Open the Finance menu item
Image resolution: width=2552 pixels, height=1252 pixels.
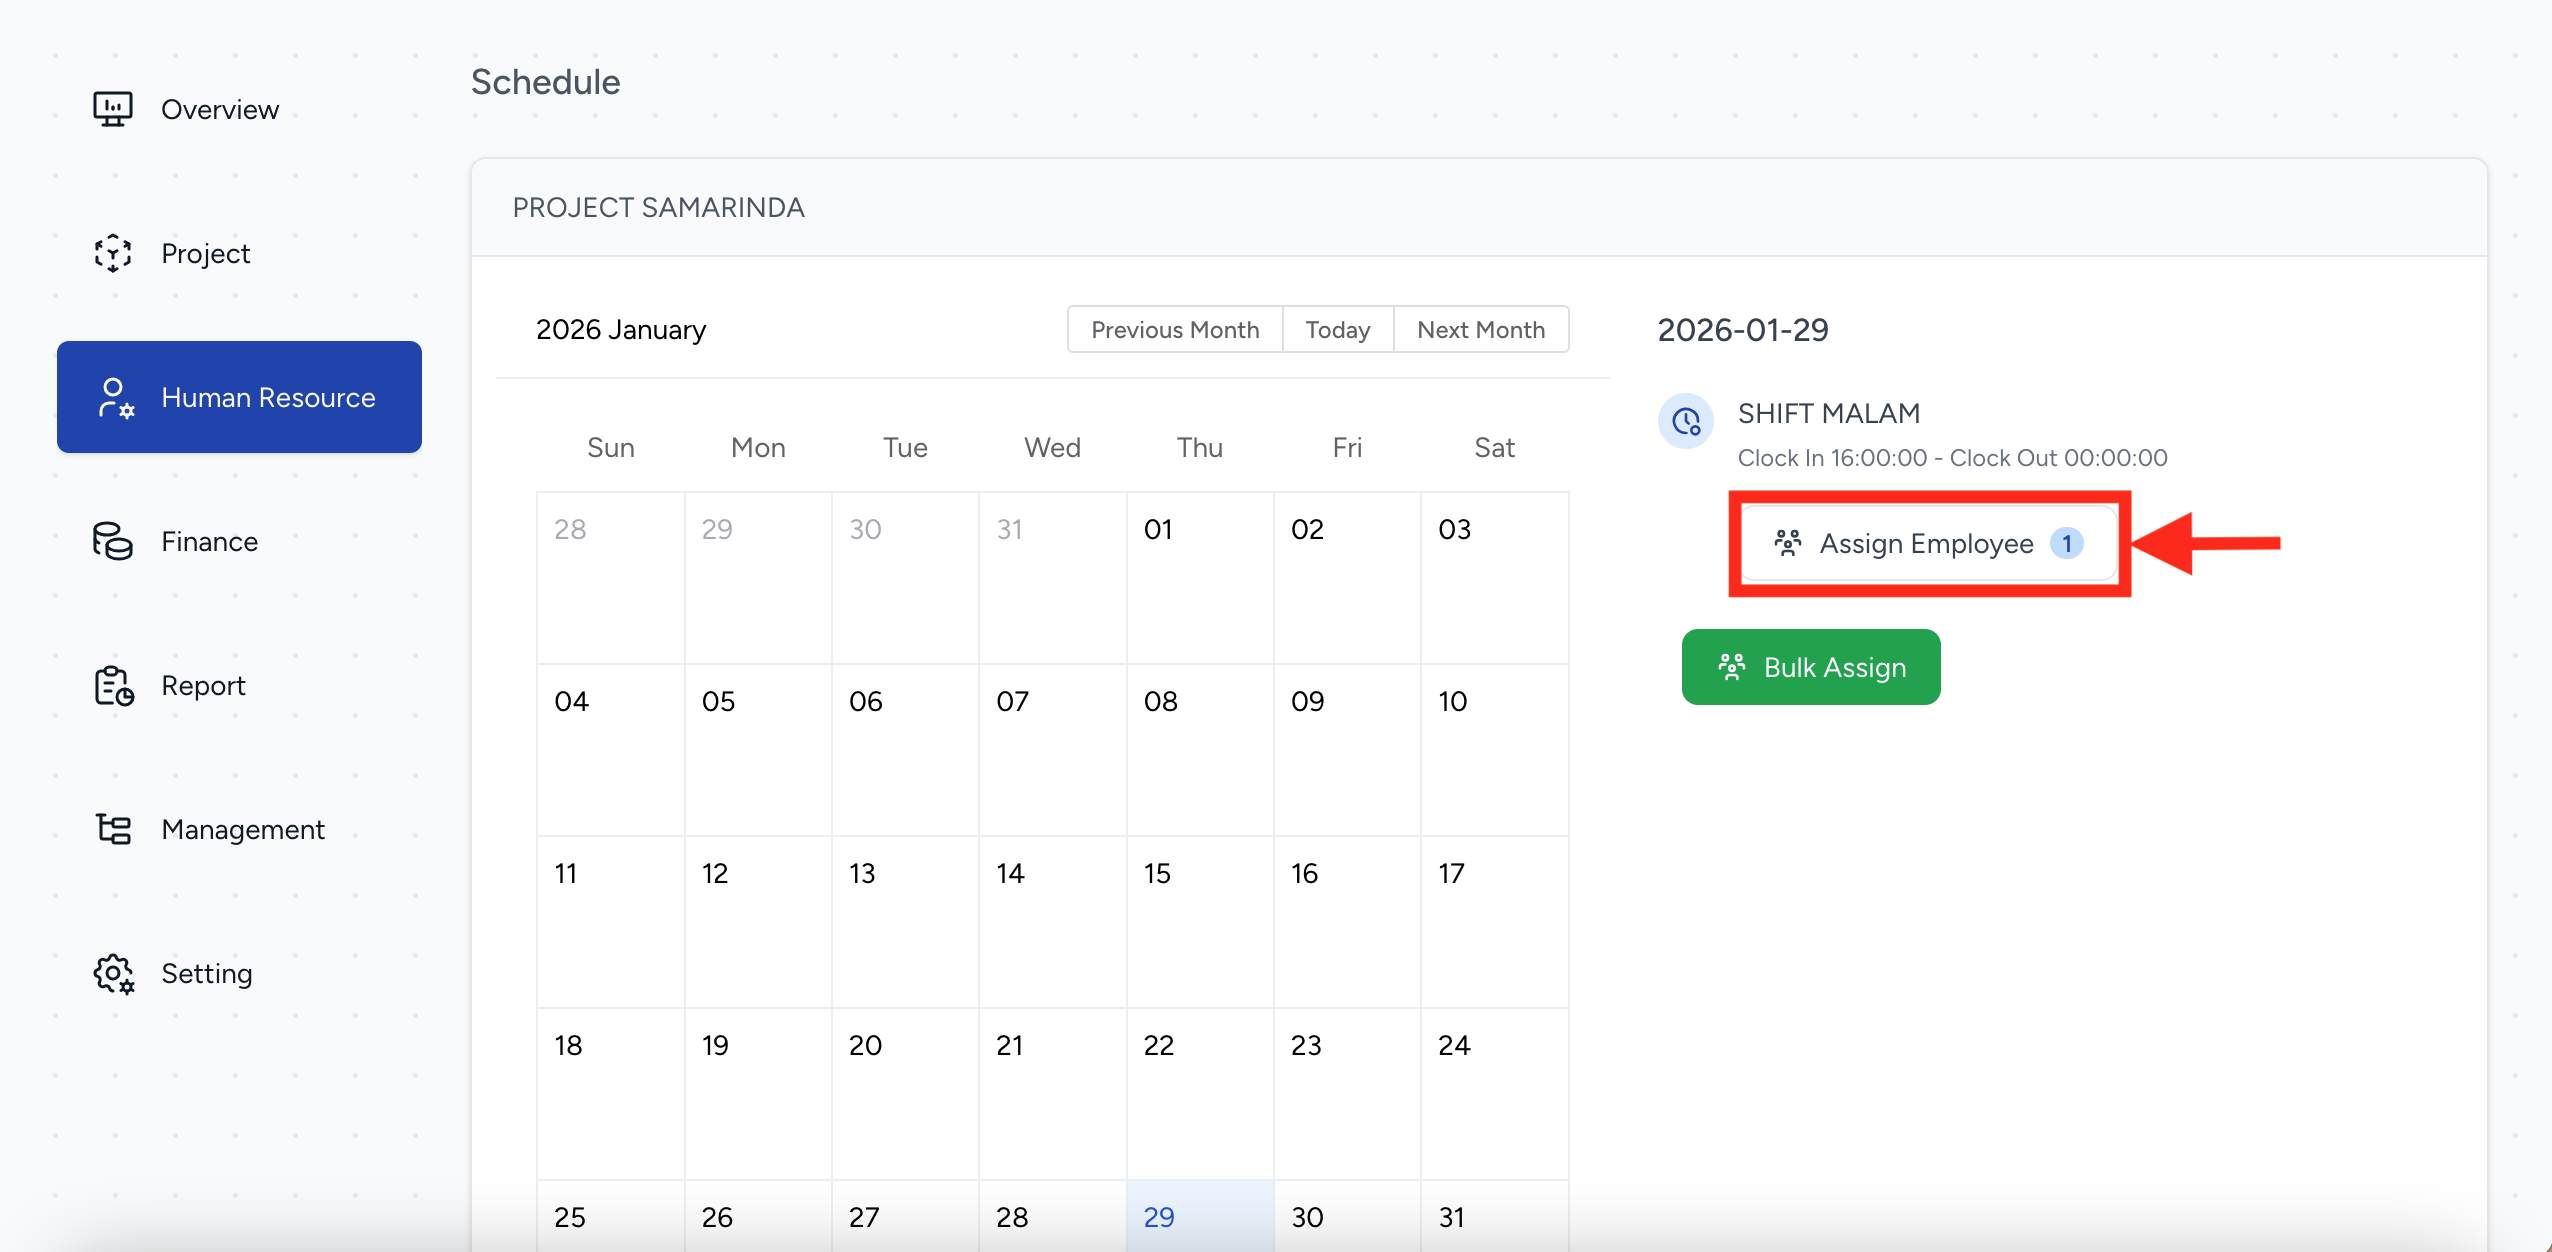point(210,541)
